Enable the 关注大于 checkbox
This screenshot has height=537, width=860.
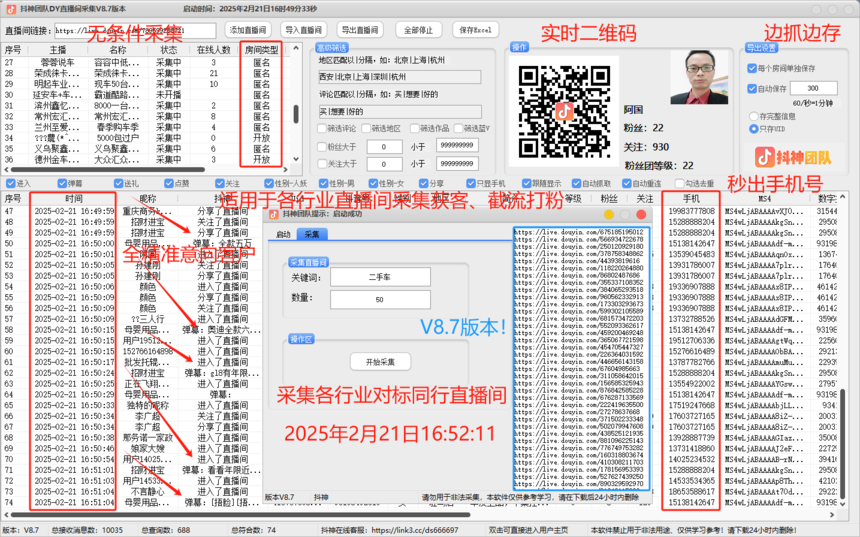[322, 163]
